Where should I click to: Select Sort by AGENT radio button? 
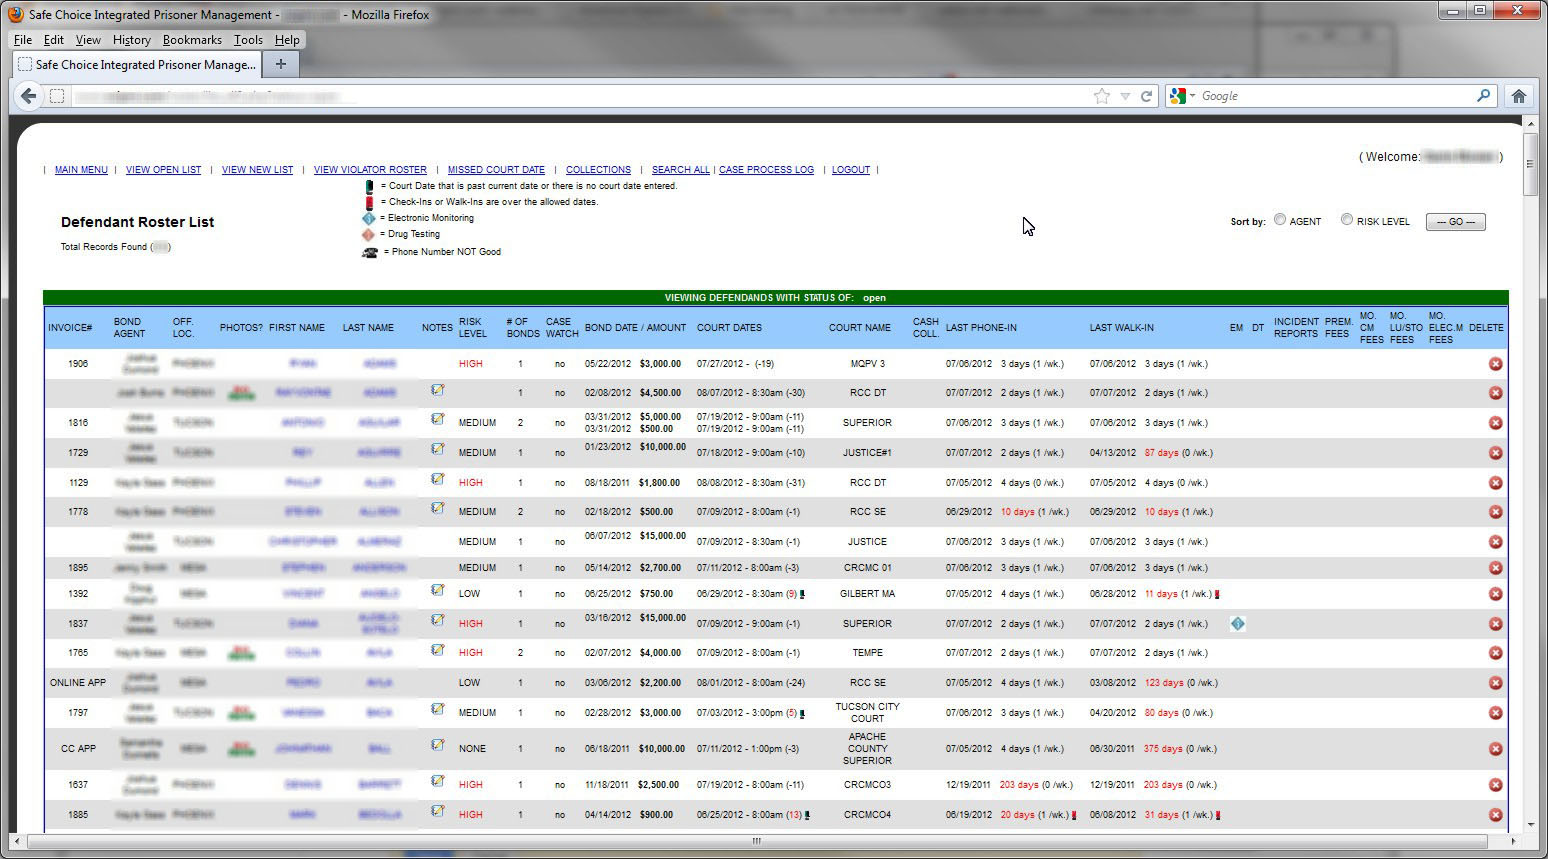pos(1280,220)
